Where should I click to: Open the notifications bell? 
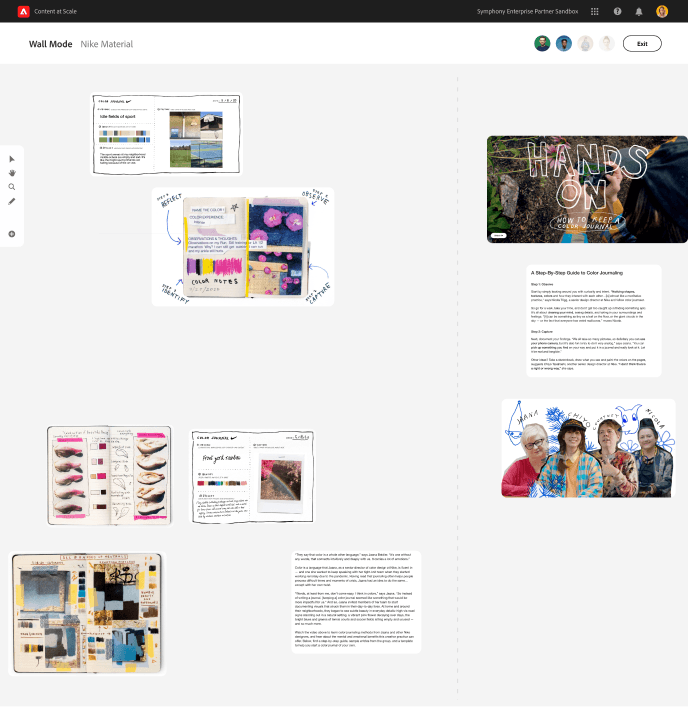tap(639, 11)
